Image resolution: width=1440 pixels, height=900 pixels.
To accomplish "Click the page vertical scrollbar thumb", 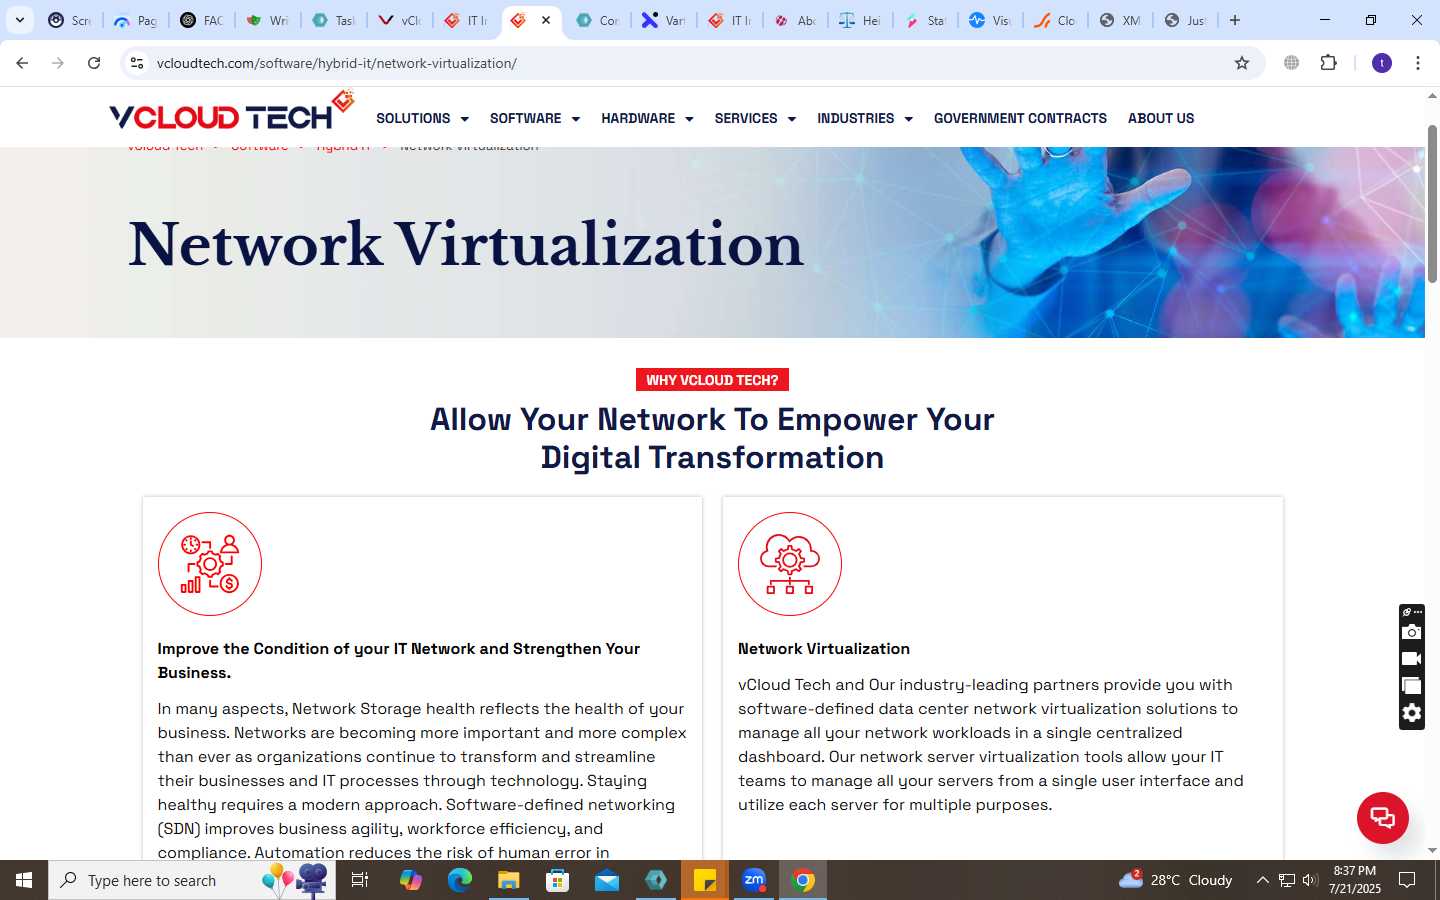I will tap(1432, 203).
